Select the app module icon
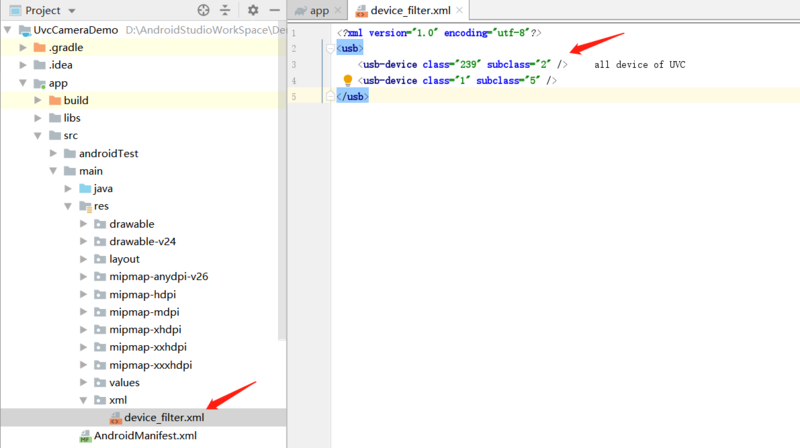The image size is (800, 448). pyautogui.click(x=40, y=83)
